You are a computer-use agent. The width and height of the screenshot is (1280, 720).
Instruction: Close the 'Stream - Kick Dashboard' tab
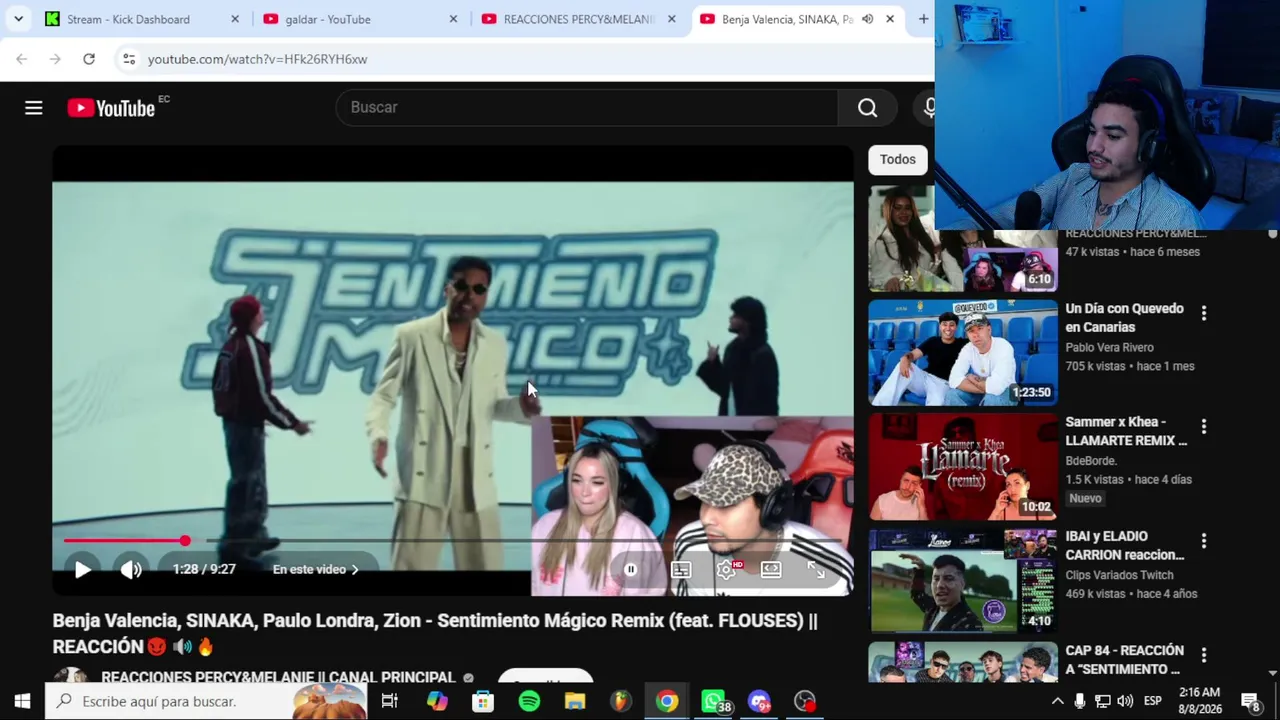[x=235, y=19]
